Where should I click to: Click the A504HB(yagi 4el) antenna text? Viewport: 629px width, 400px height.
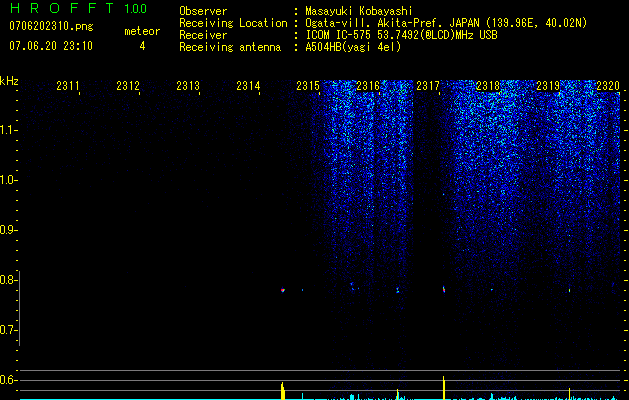pyautogui.click(x=353, y=47)
